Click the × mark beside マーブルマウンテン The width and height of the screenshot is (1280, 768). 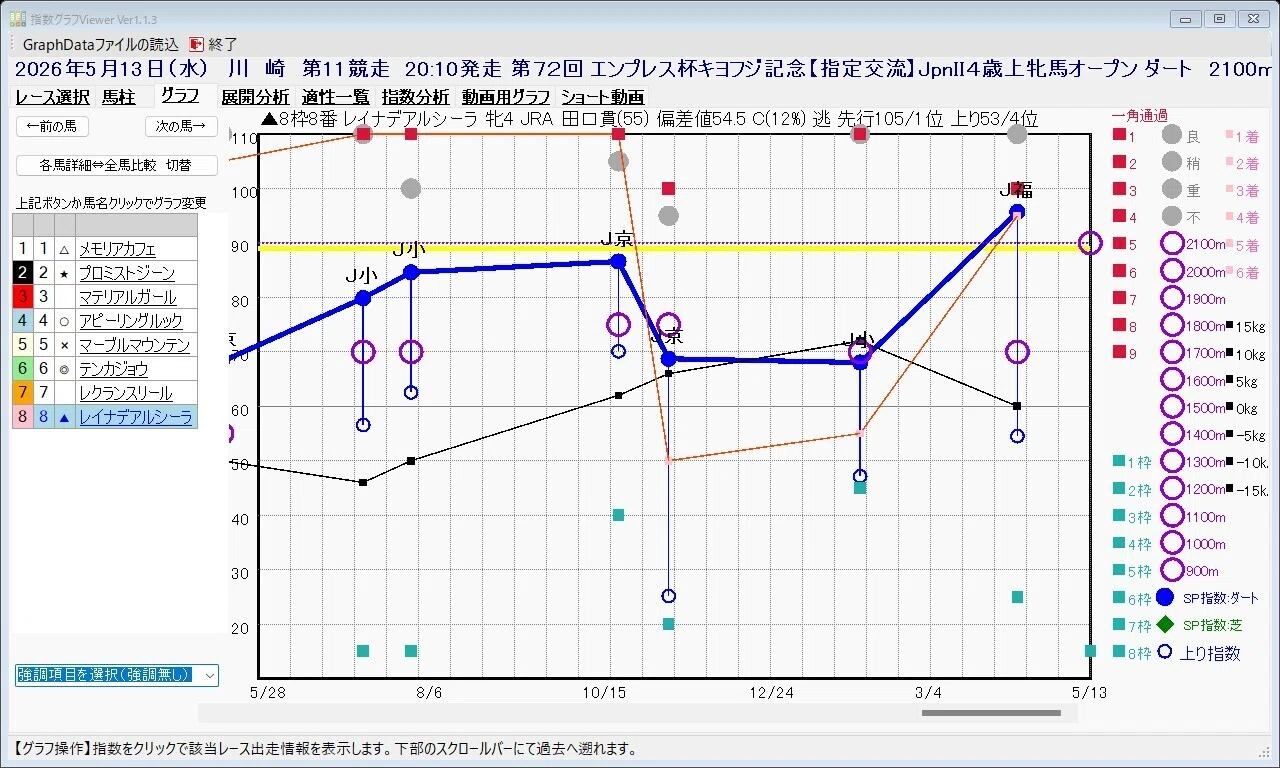pos(64,345)
